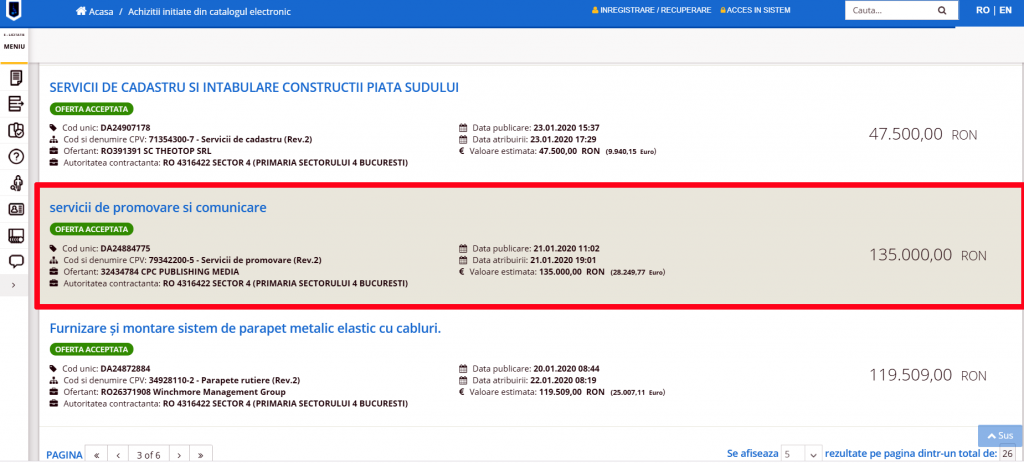Viewport: 1024px width, 463px height.
Task: Click the 135.000,00 RON large amount
Action: click(927, 255)
